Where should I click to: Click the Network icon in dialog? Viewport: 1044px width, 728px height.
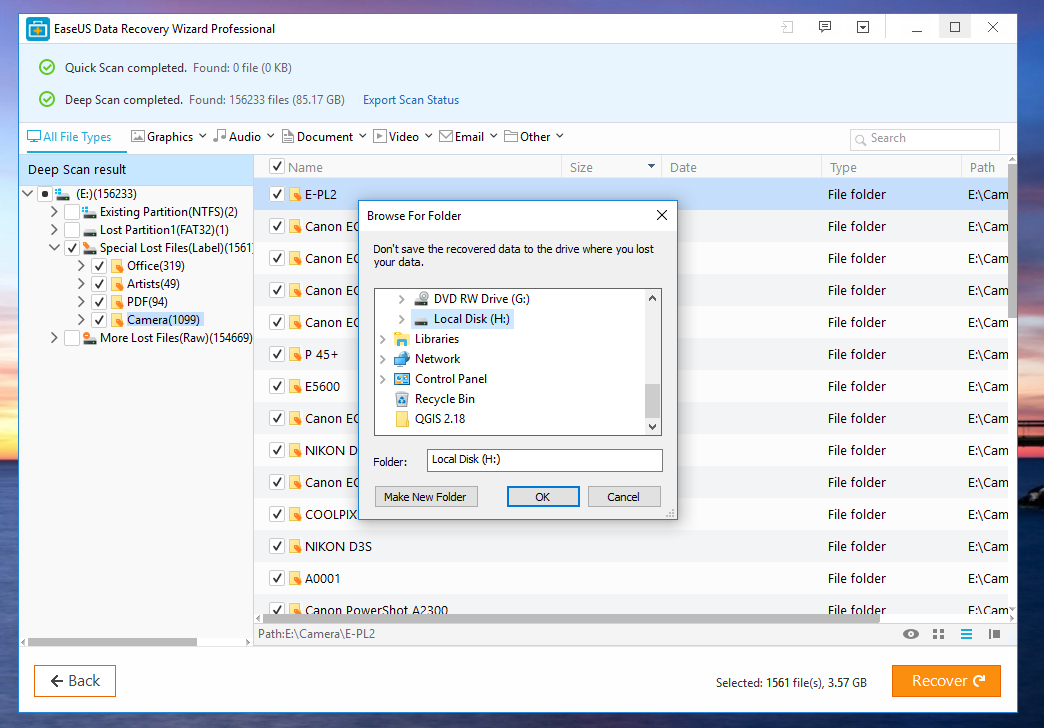[x=401, y=359]
